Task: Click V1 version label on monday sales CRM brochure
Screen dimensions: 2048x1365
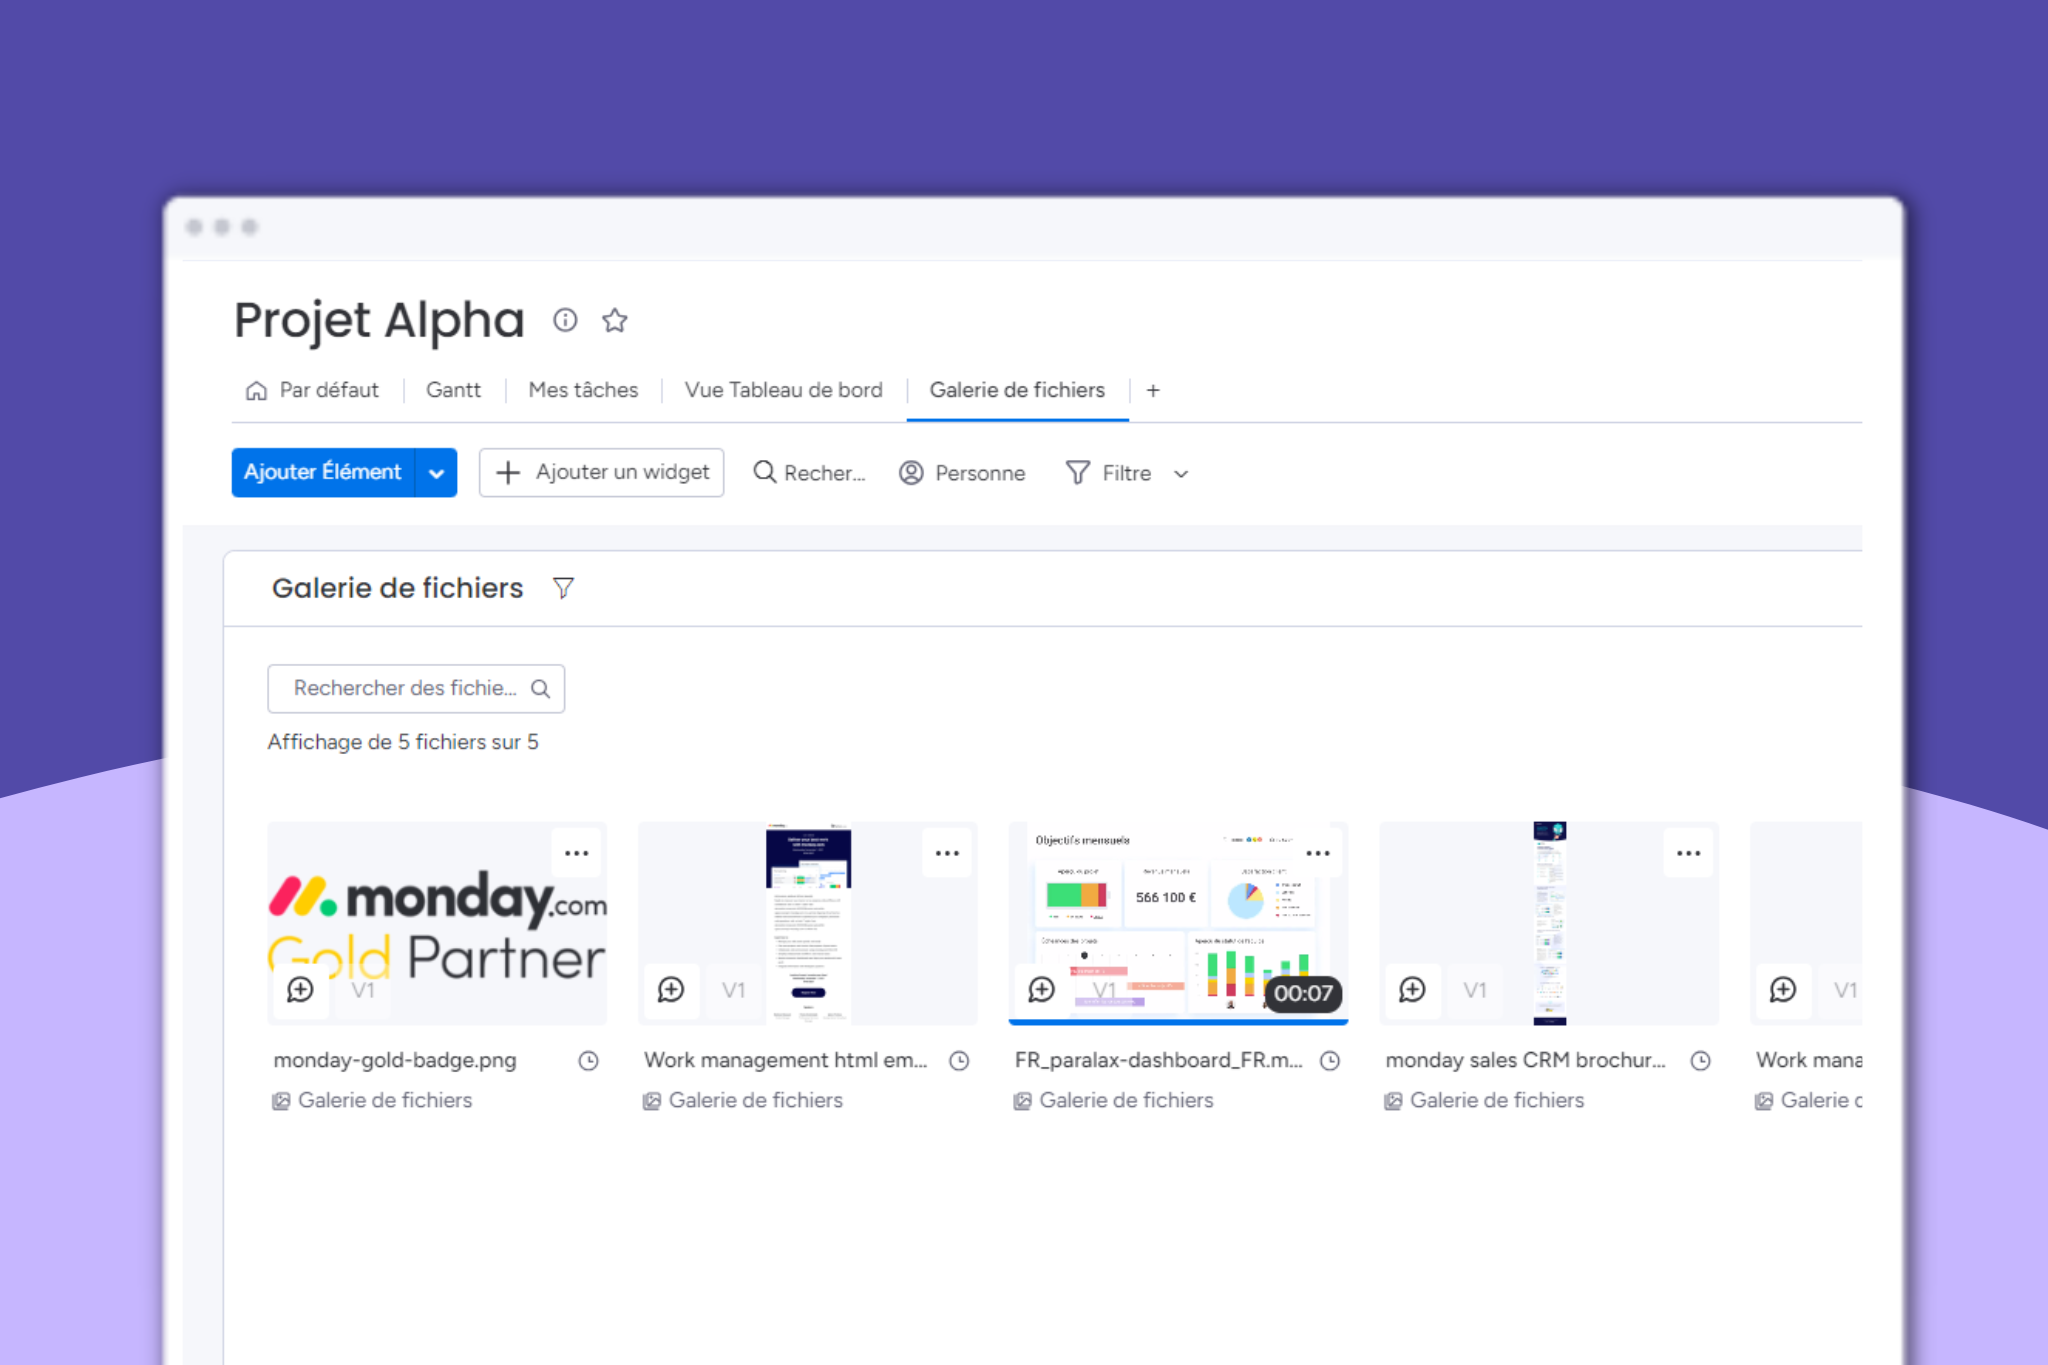Action: coord(1475,991)
